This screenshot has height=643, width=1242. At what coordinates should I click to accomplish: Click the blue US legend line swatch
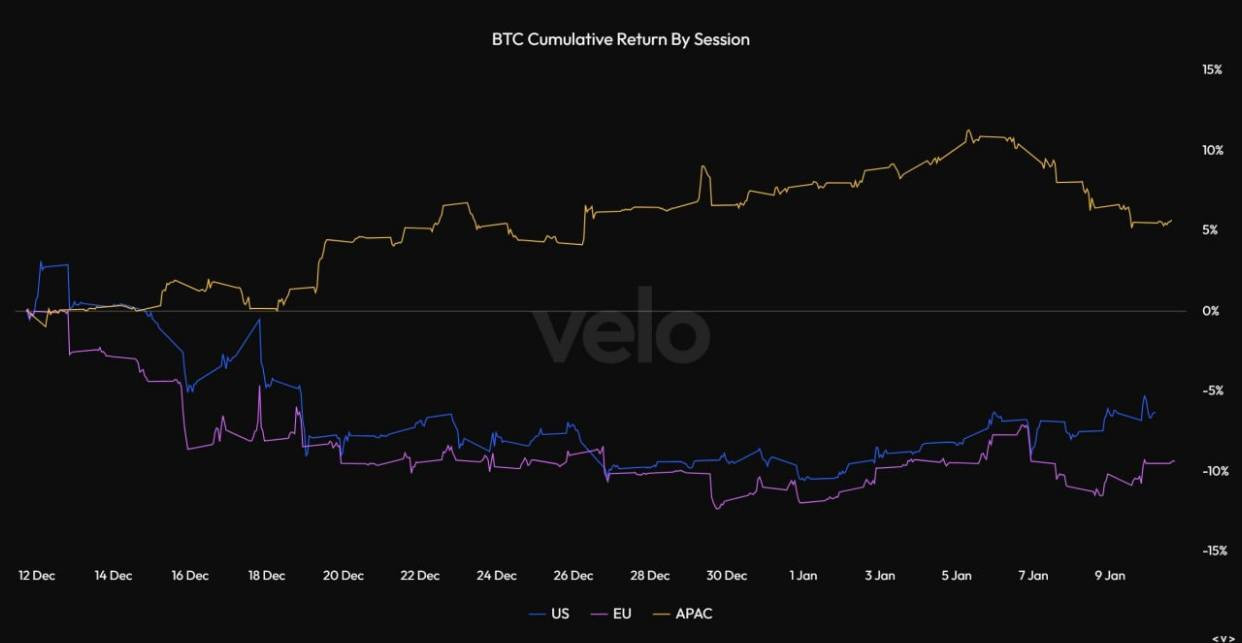point(536,613)
